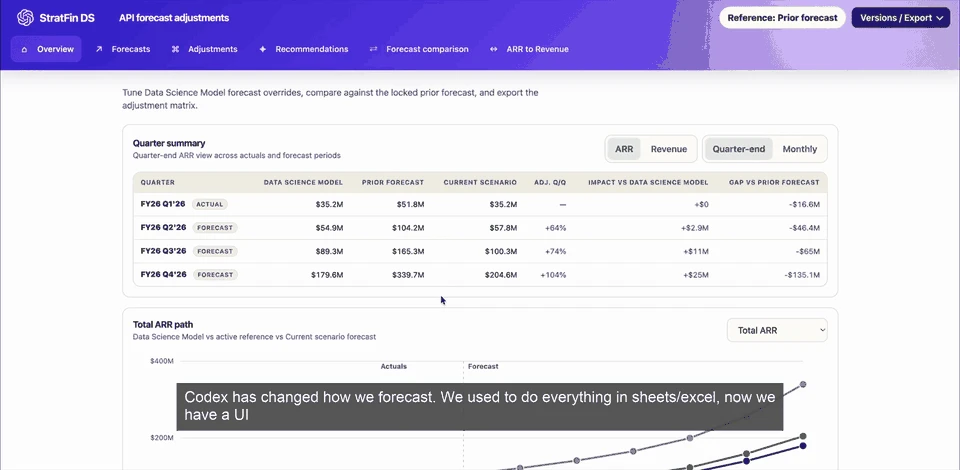This screenshot has width=960, height=470.
Task: Click the Impact vs Data Science Model header
Action: click(x=648, y=182)
